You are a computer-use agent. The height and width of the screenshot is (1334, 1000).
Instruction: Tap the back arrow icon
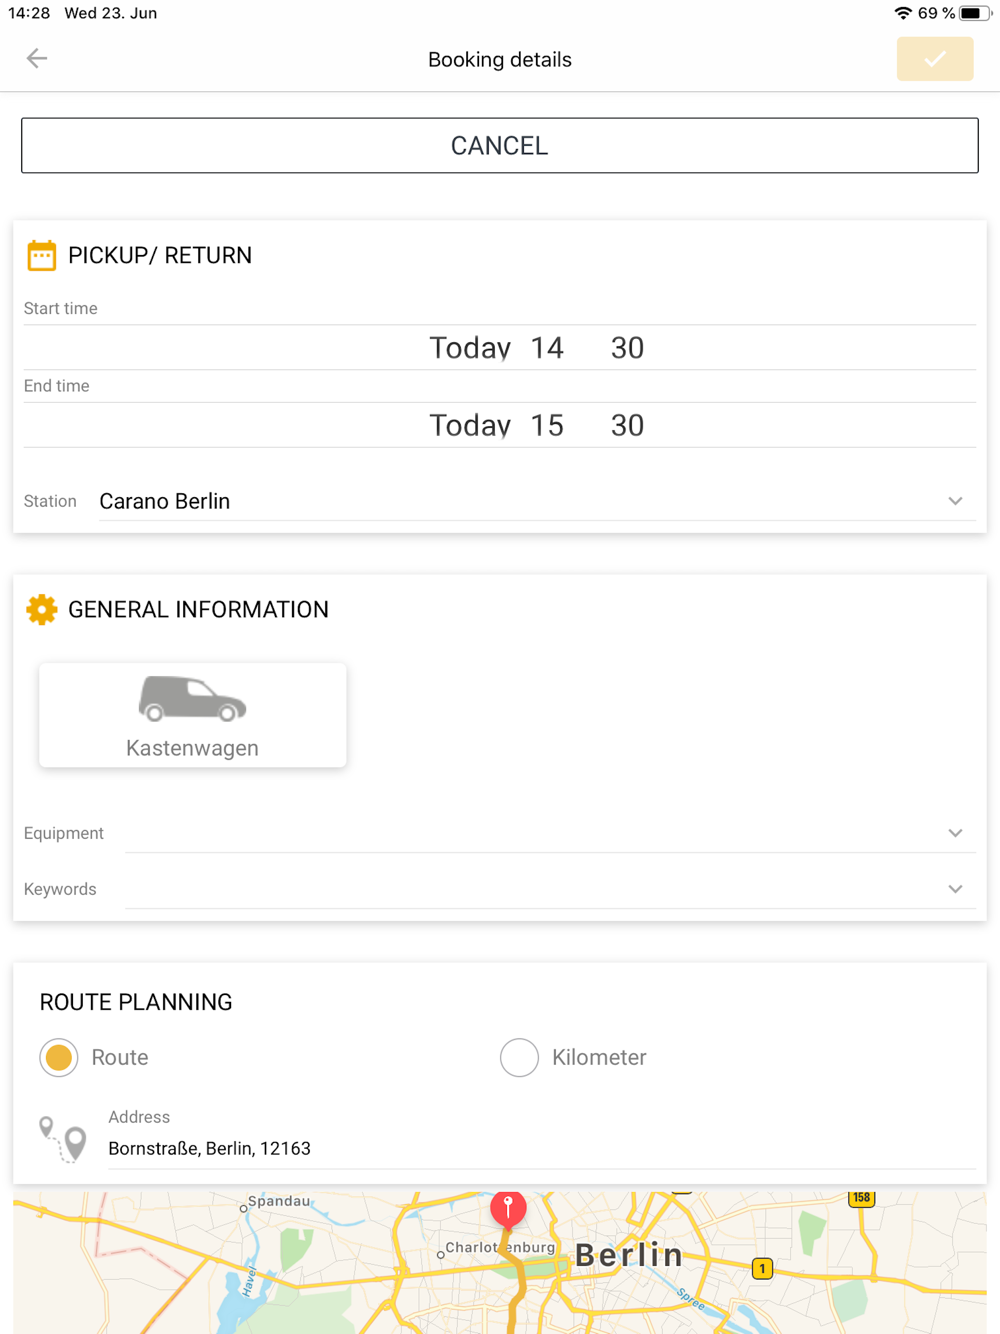[x=37, y=59]
